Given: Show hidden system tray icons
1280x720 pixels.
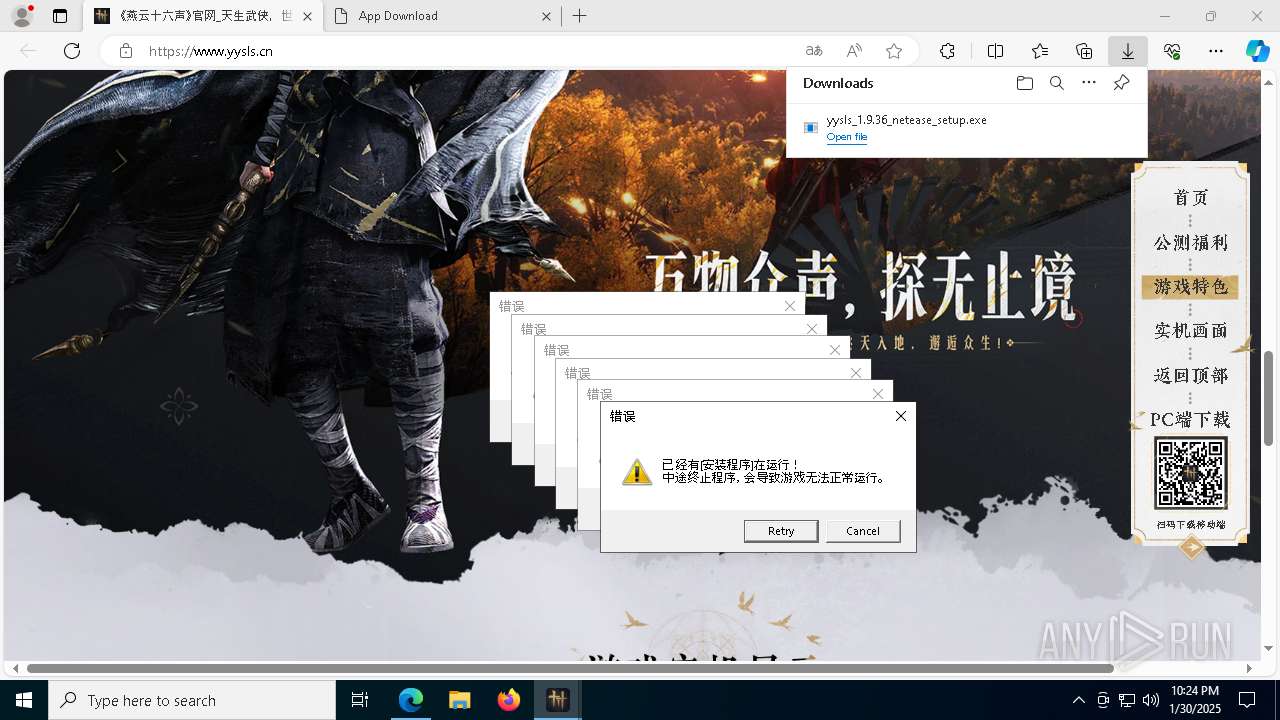Looking at the screenshot, I should (1078, 700).
